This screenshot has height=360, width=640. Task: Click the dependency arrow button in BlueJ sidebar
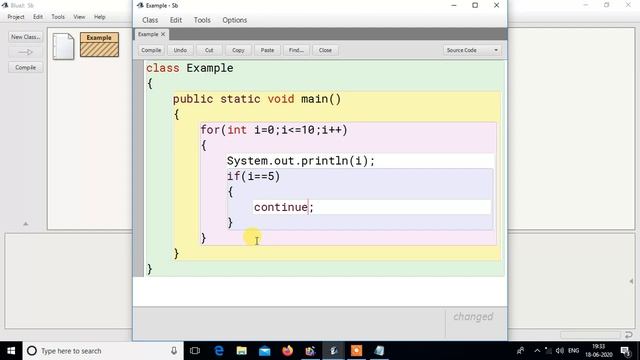click(x=25, y=52)
